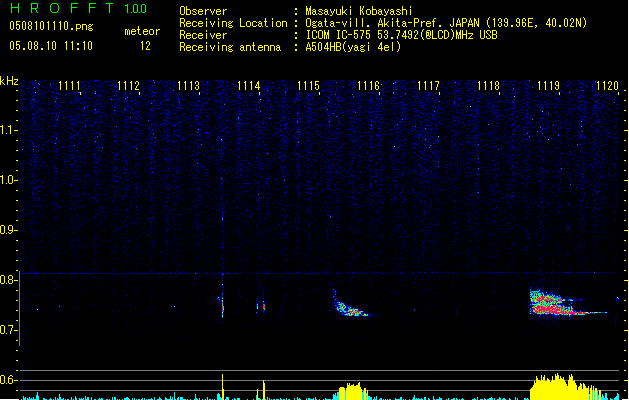
Task: Click the 1111 time marker
Action: (69, 86)
